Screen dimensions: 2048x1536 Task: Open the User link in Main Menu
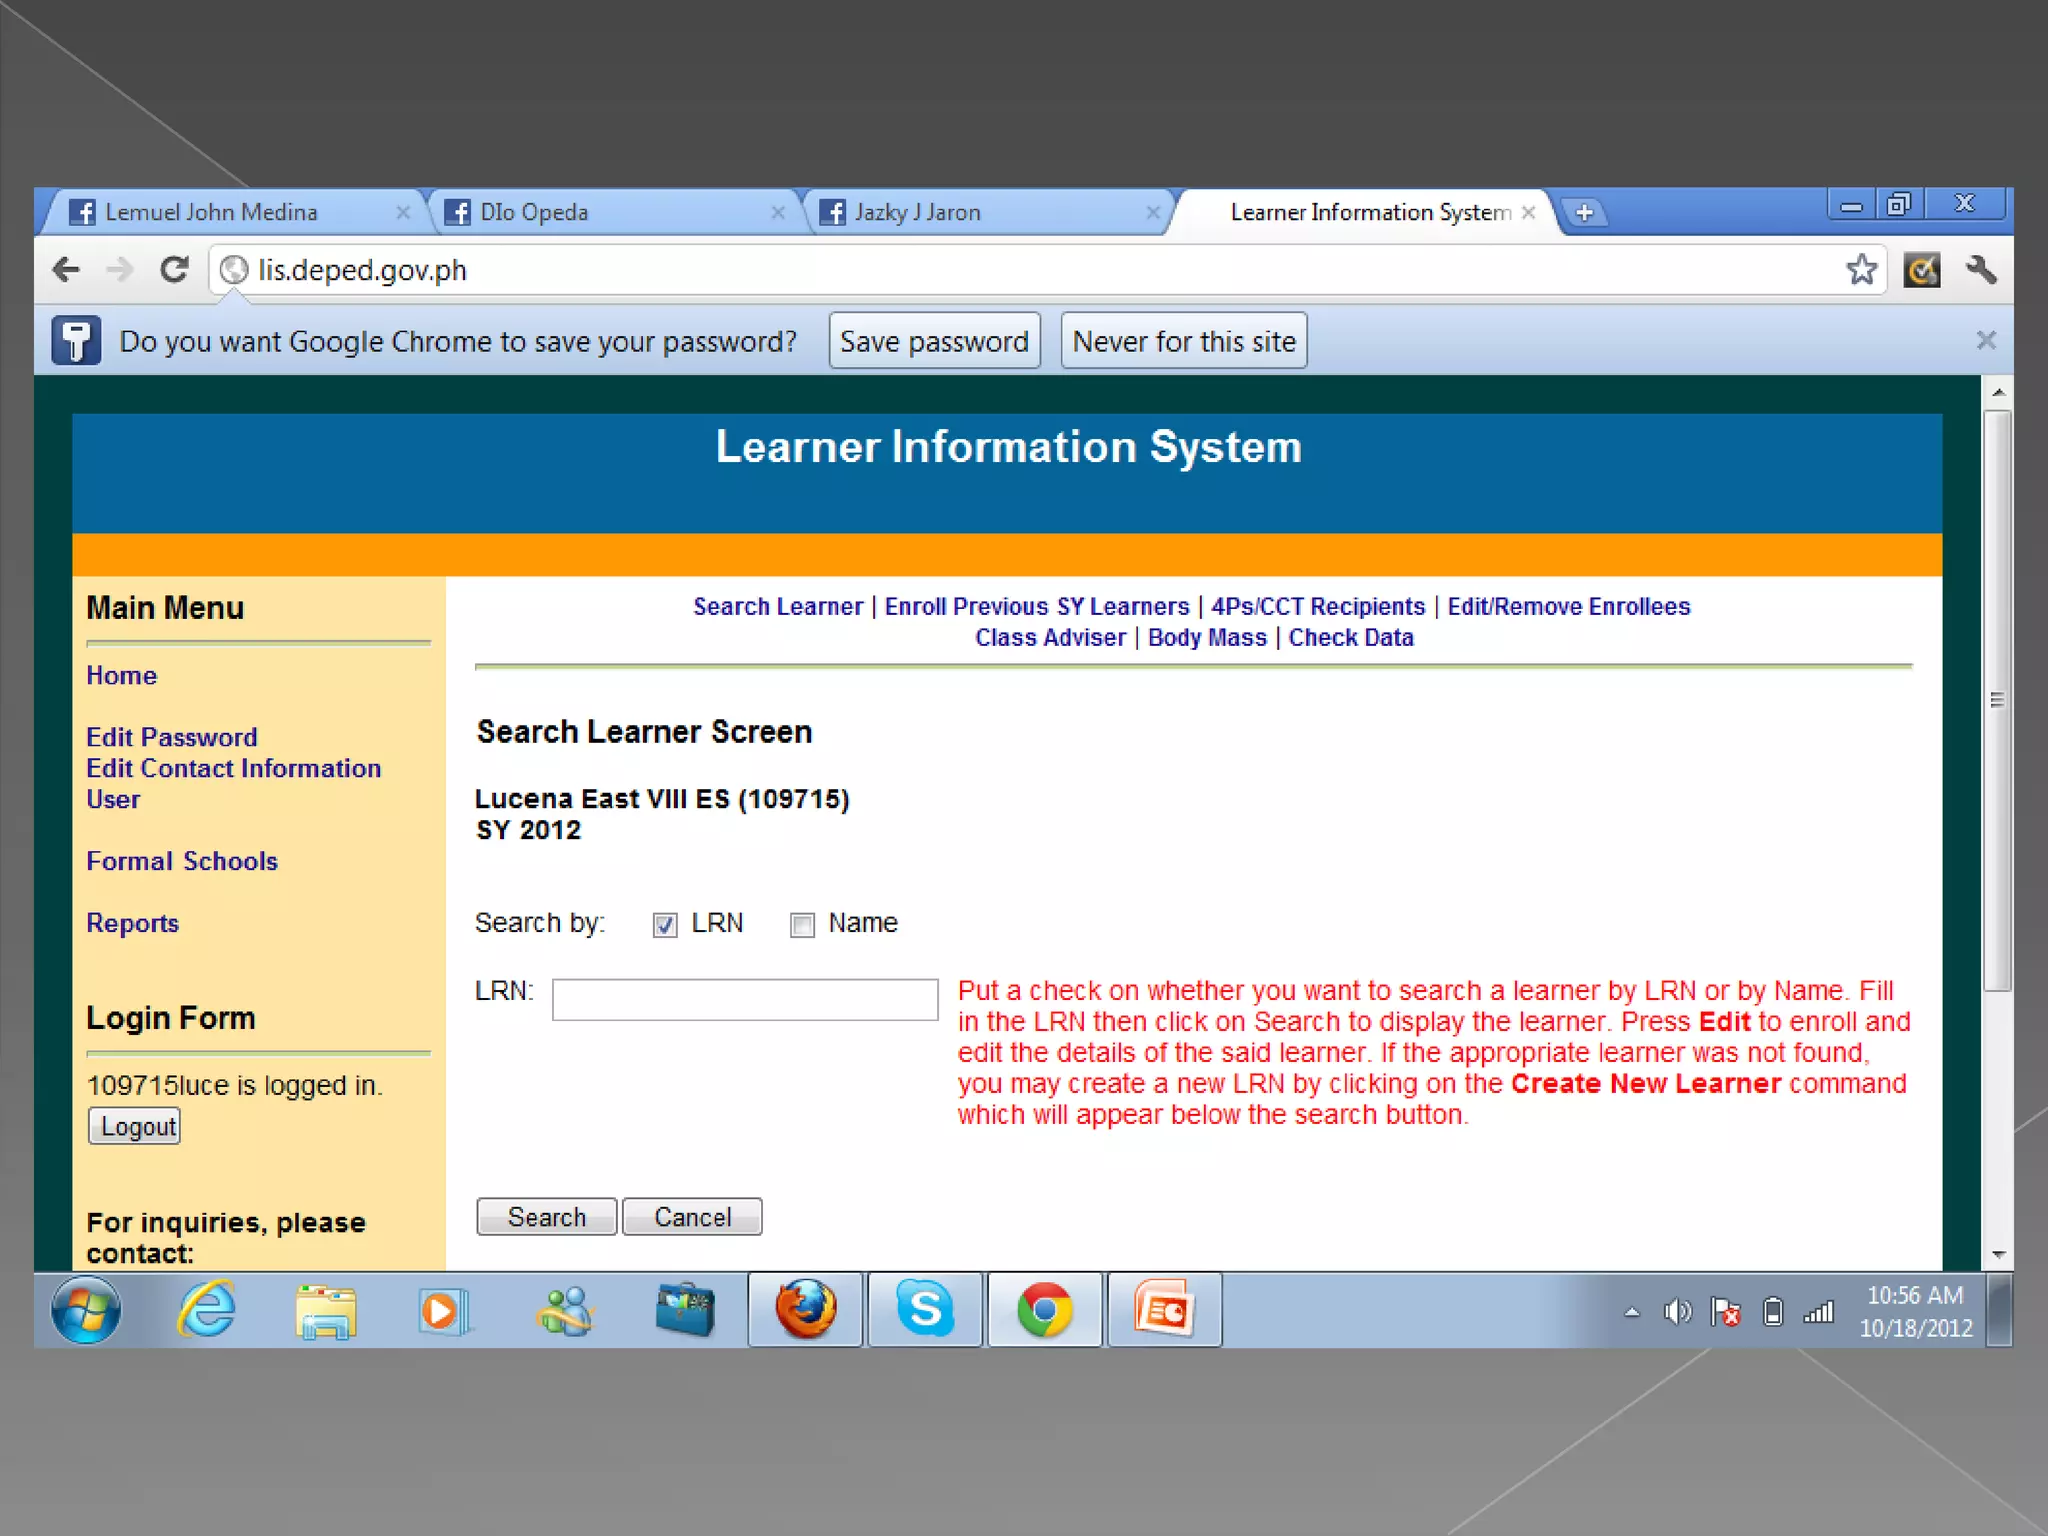point(113,799)
